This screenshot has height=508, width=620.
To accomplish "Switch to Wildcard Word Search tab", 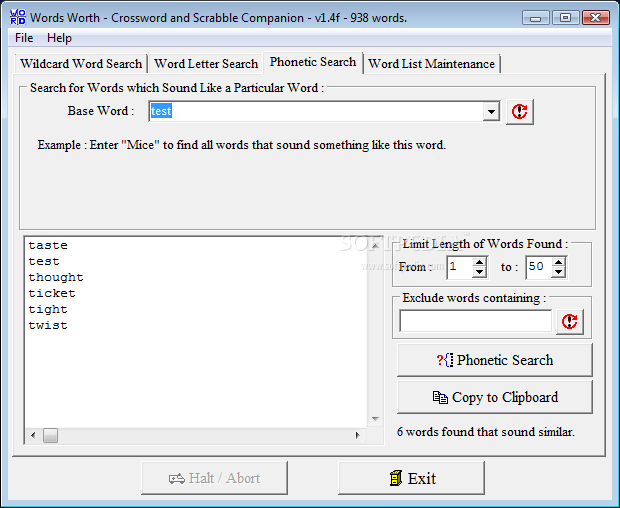I will 81,64.
